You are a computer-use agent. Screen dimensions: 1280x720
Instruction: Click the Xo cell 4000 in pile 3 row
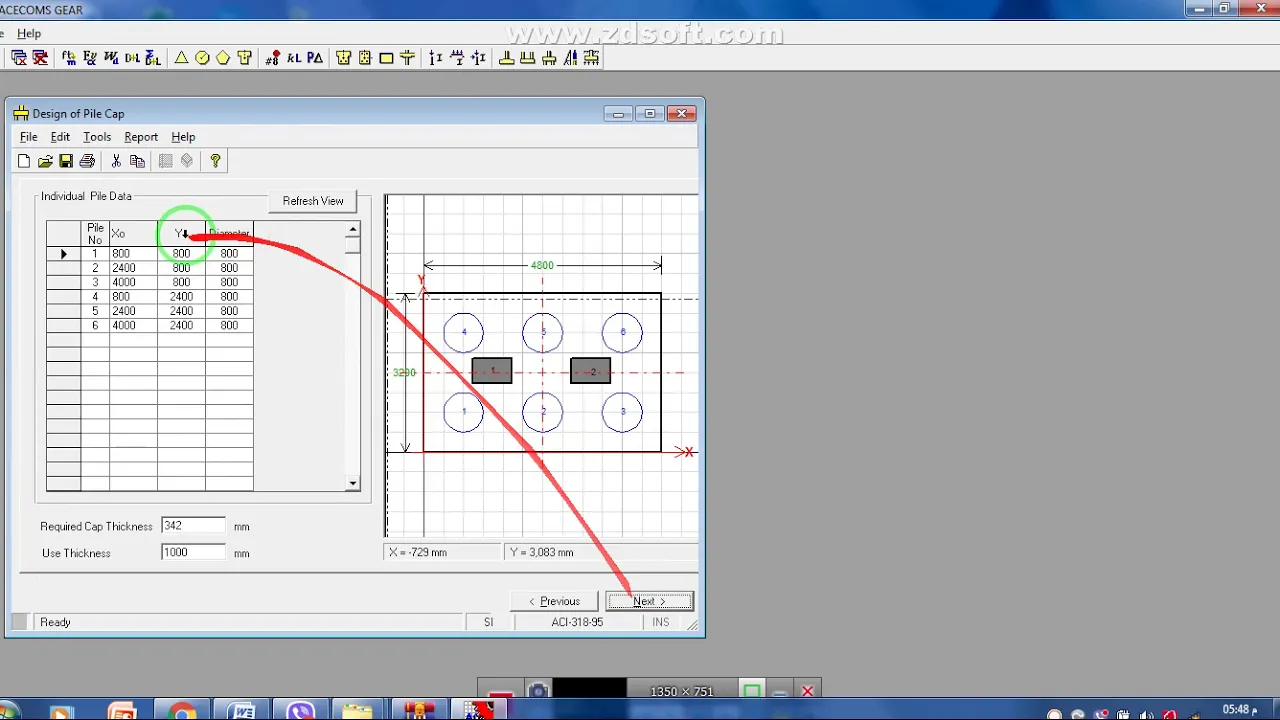133,282
